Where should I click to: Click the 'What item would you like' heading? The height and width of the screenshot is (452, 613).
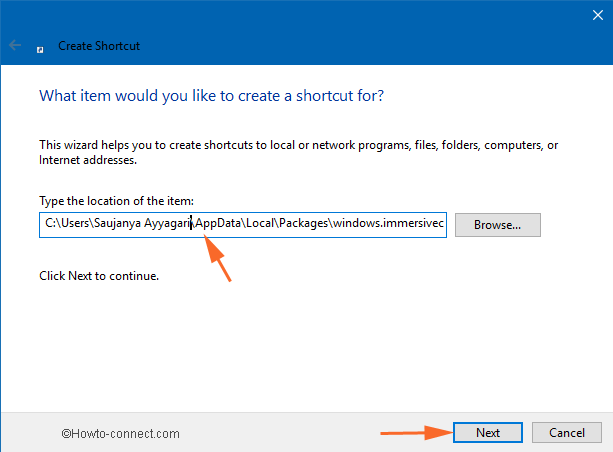pyautogui.click(x=211, y=96)
